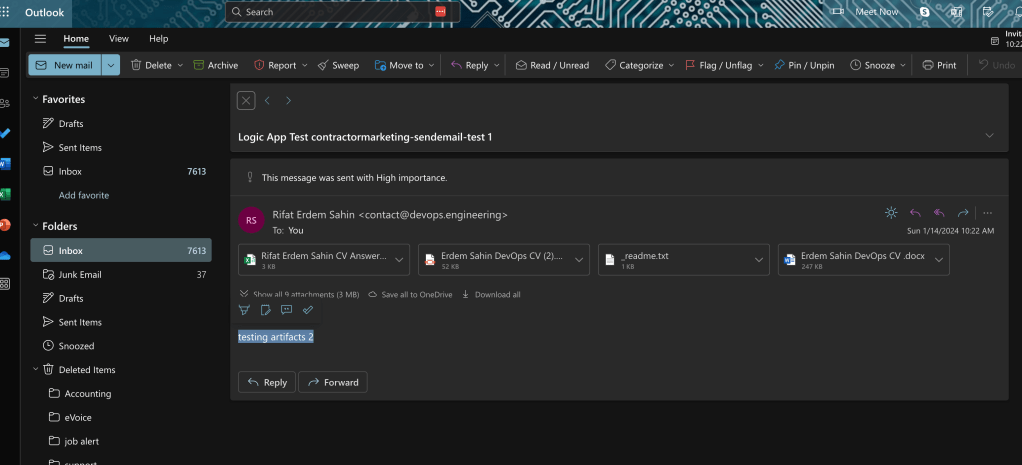Toggle Read / Unread on the message
This screenshot has width=1022, height=465.
coord(552,65)
